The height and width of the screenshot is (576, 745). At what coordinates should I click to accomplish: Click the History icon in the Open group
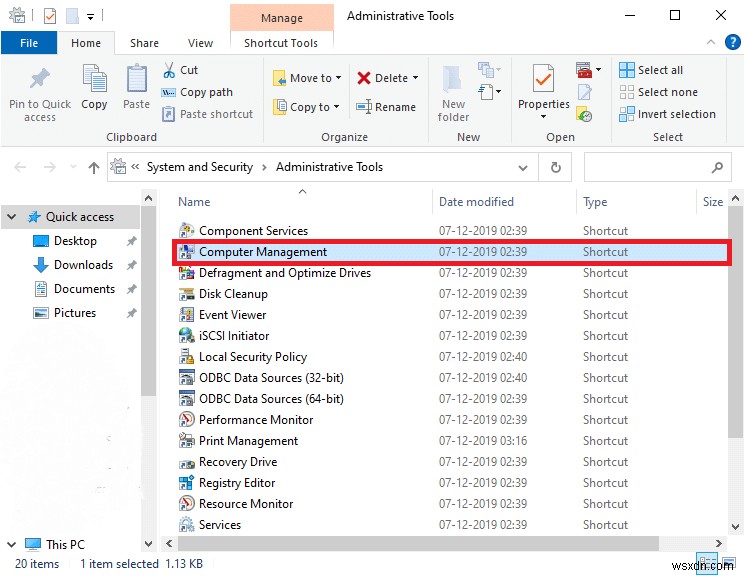point(584,114)
